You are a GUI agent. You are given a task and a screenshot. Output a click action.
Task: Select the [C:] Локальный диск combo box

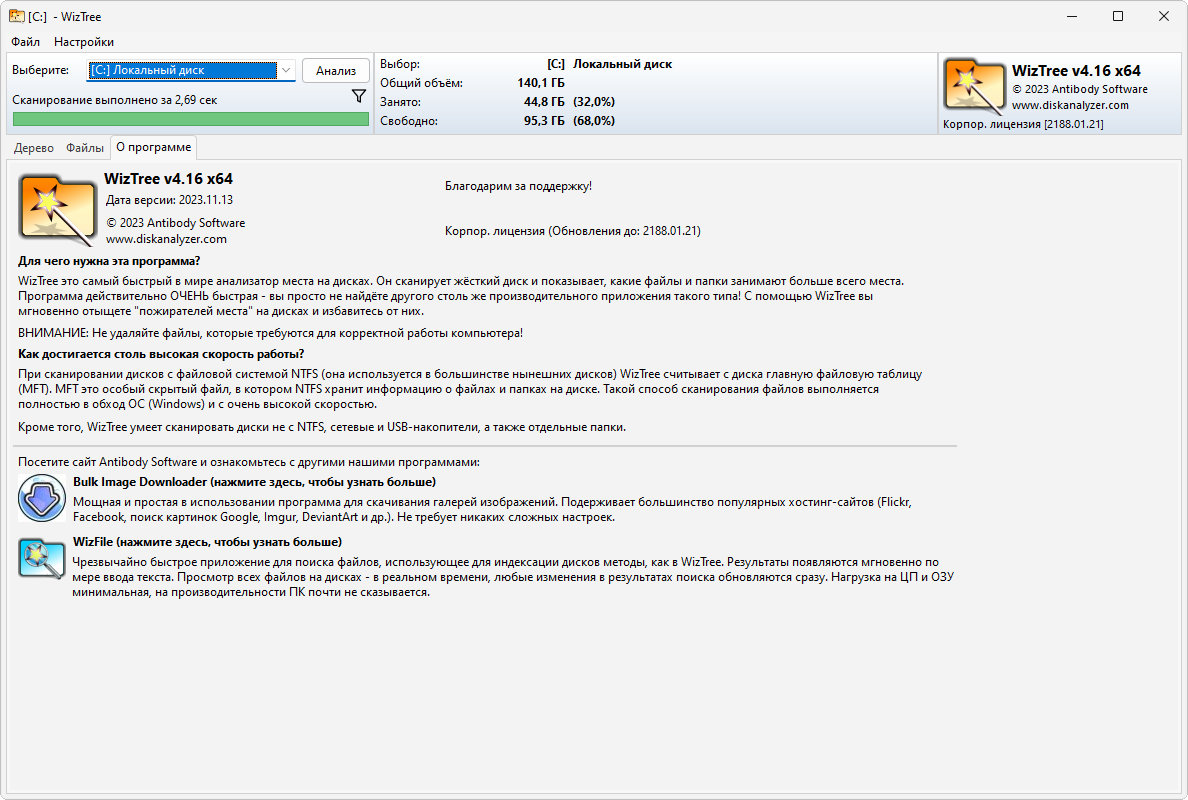click(x=191, y=70)
